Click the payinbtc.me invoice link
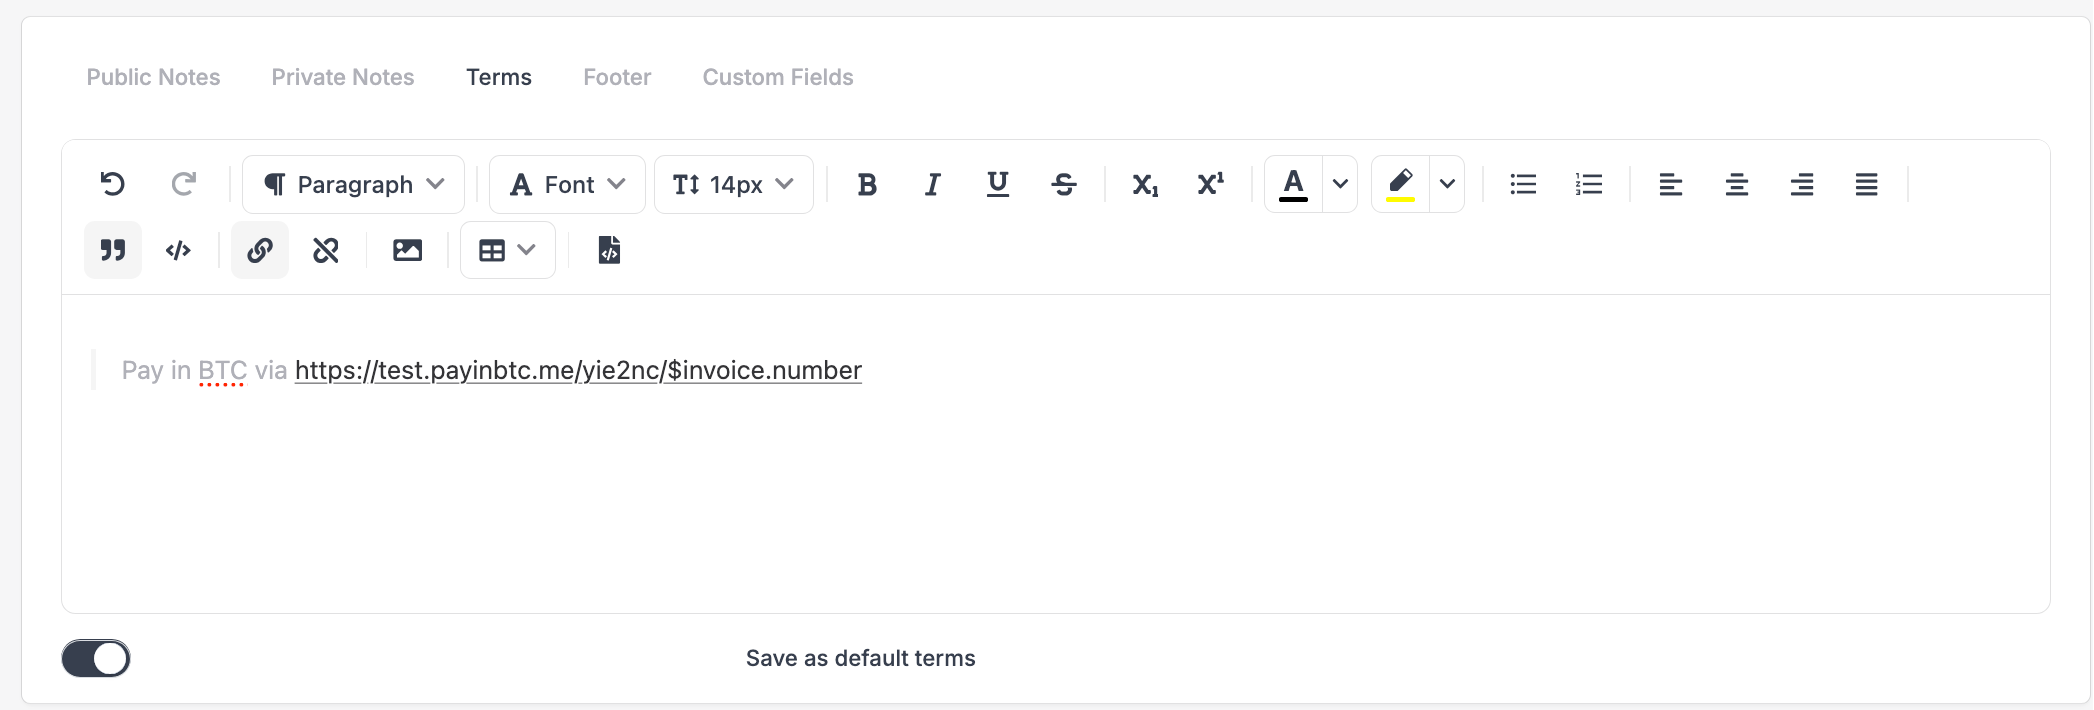 click(578, 370)
